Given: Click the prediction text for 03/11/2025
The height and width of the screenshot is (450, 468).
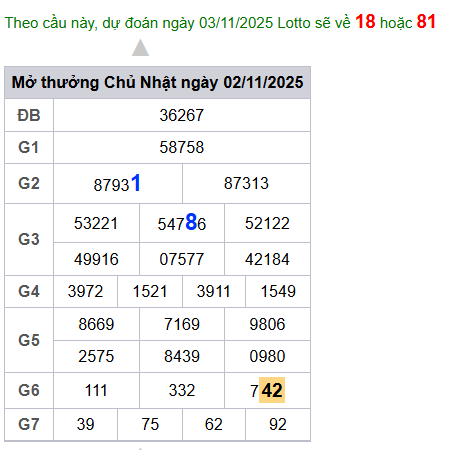Looking at the screenshot, I should (220, 22).
